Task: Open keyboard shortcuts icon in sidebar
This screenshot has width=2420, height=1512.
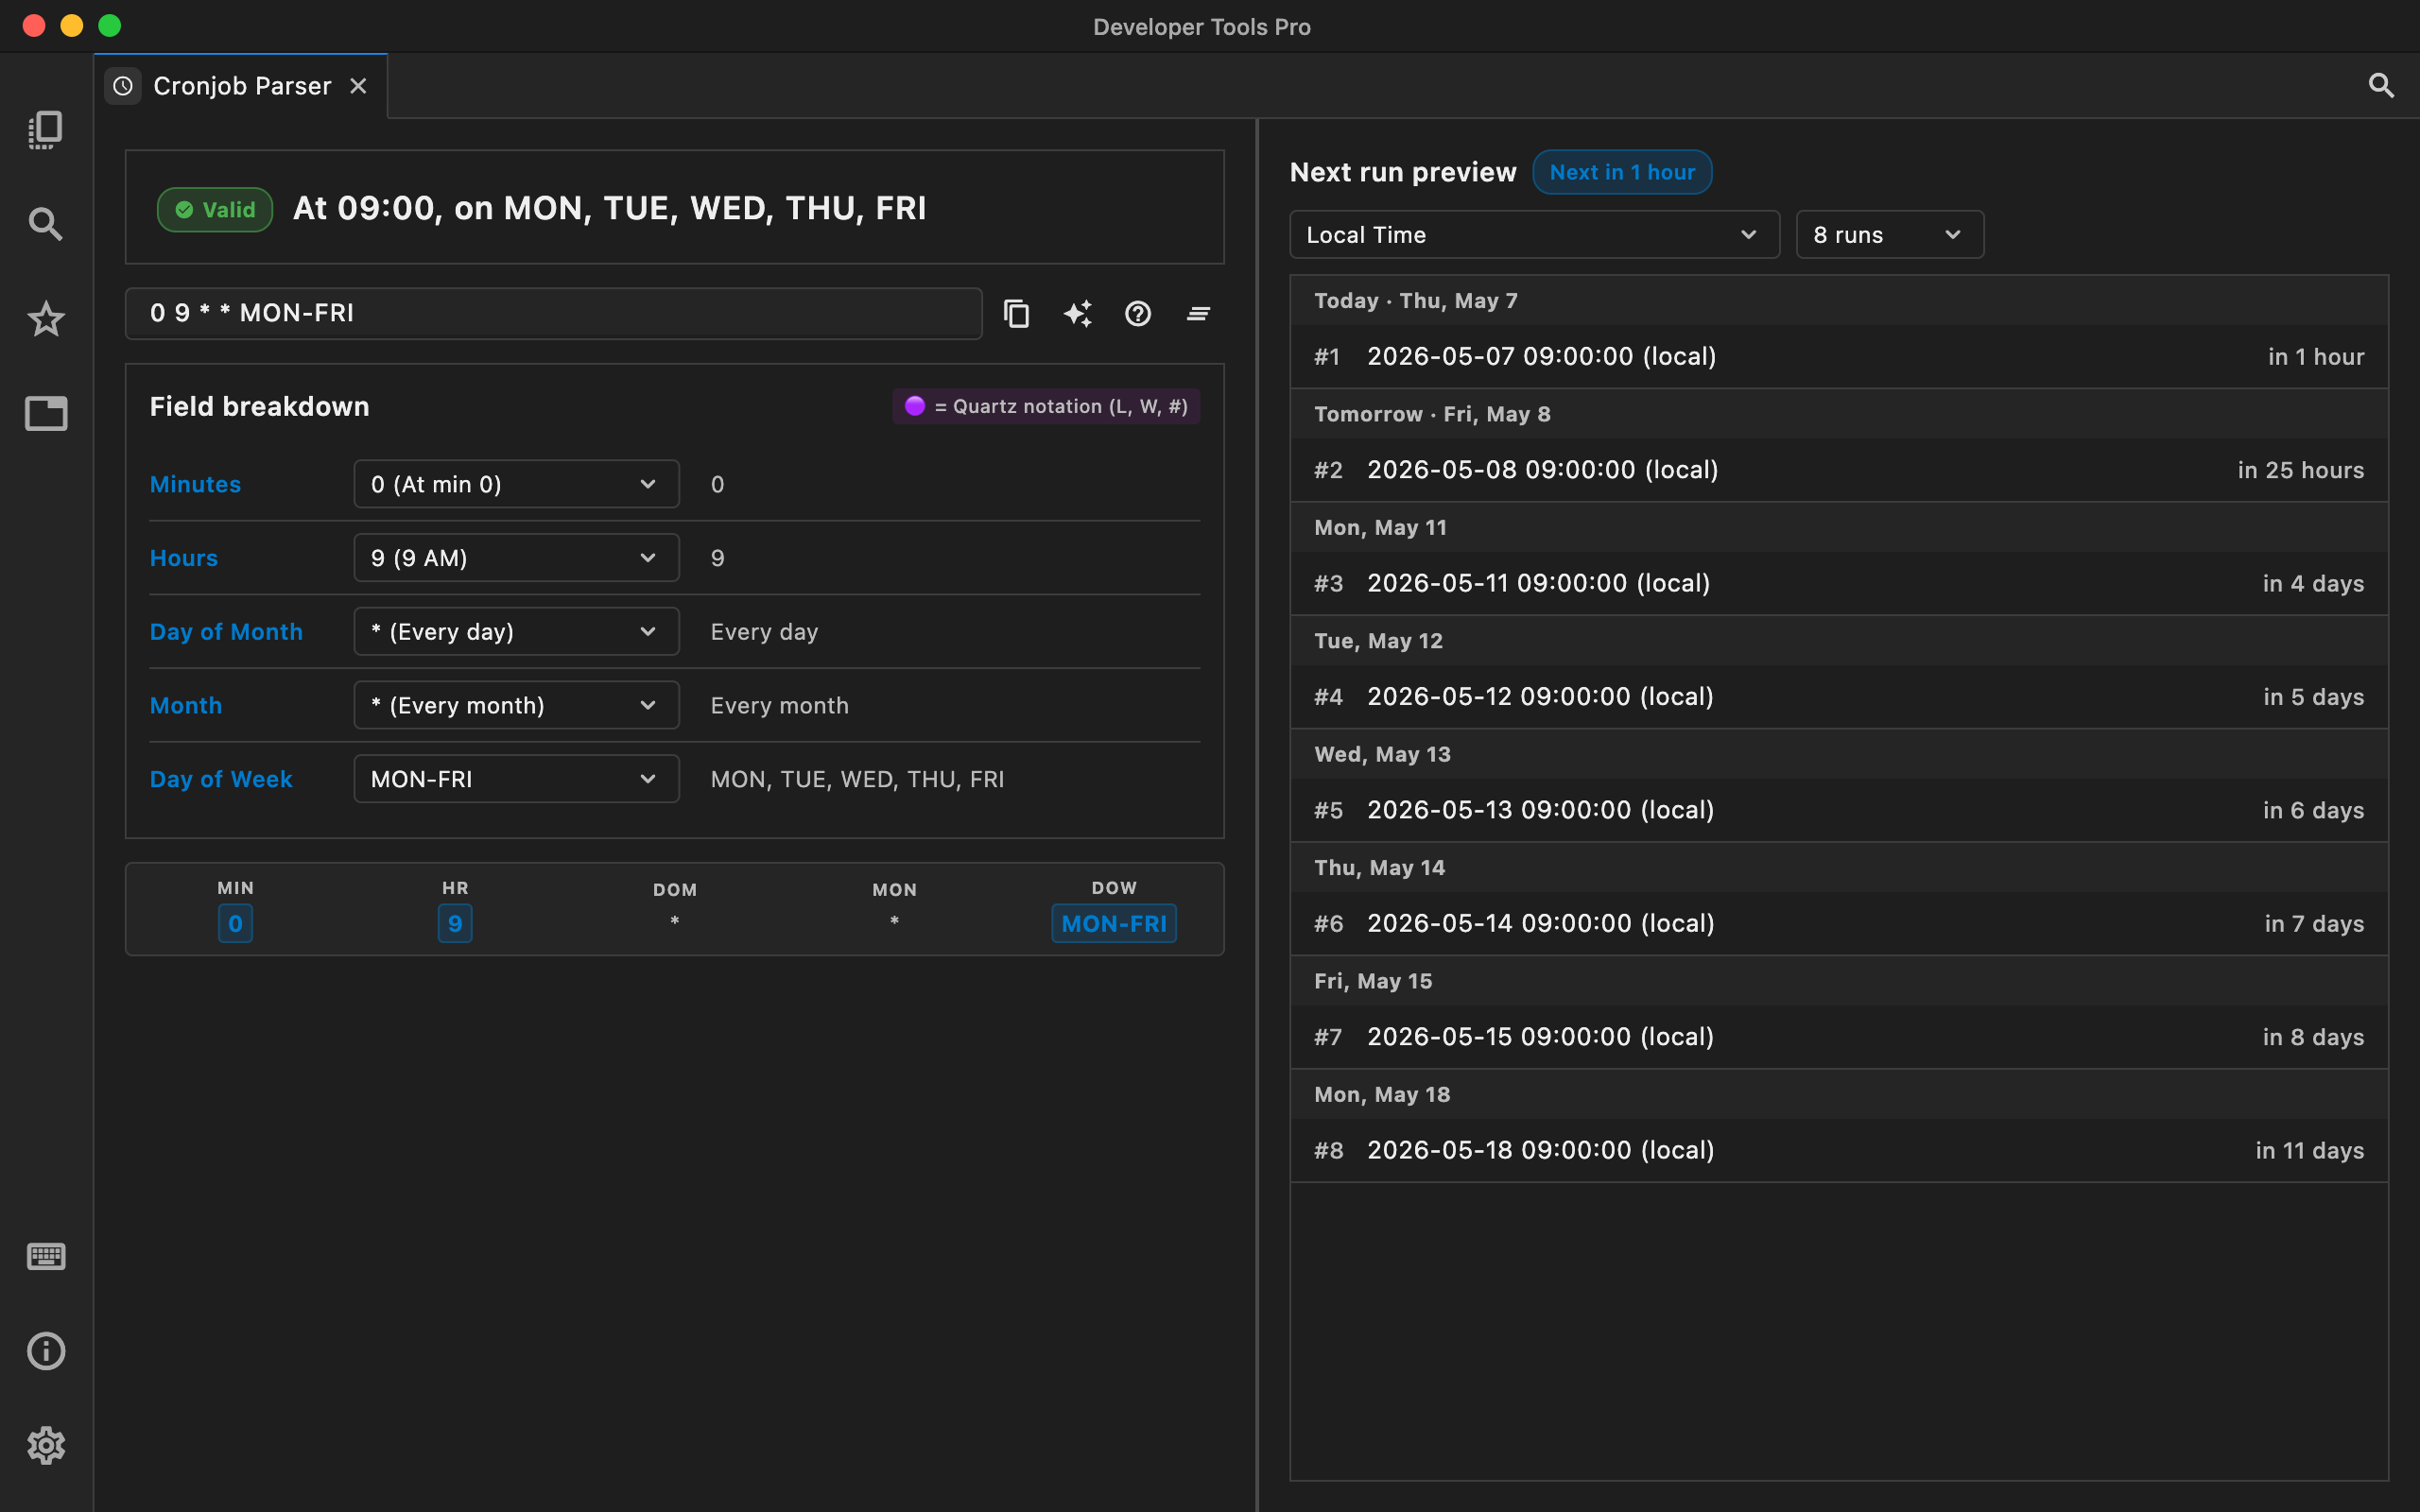Action: coord(46,1256)
